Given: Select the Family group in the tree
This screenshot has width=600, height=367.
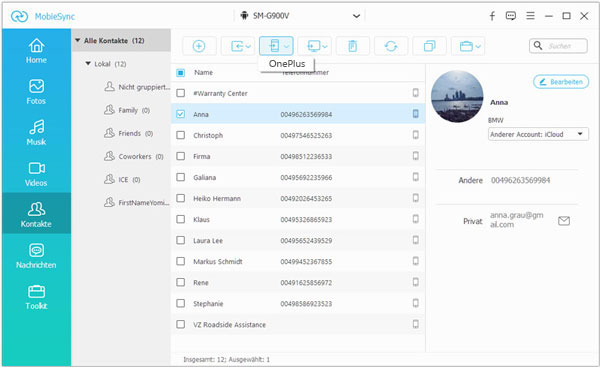Looking at the screenshot, I should pos(127,110).
